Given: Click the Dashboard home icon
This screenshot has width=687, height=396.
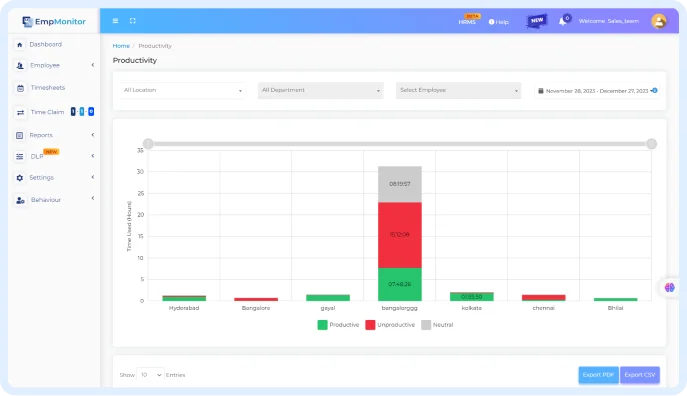Looking at the screenshot, I should pyautogui.click(x=19, y=45).
